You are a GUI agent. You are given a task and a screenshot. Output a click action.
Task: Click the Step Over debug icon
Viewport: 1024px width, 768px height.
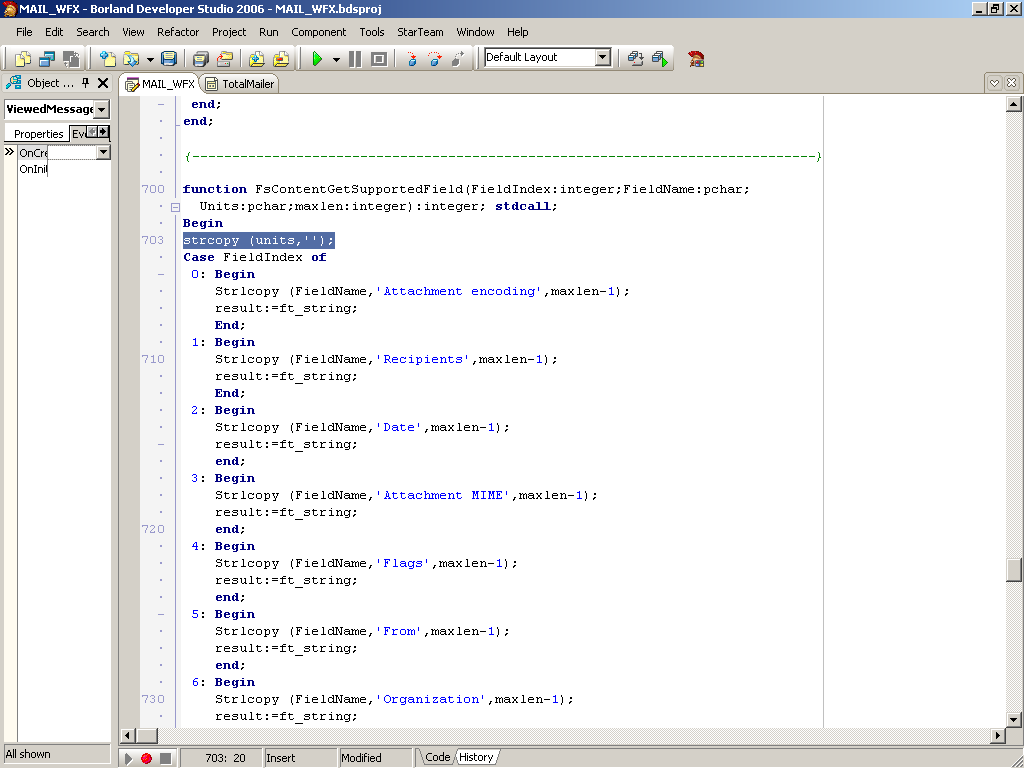(x=435, y=59)
